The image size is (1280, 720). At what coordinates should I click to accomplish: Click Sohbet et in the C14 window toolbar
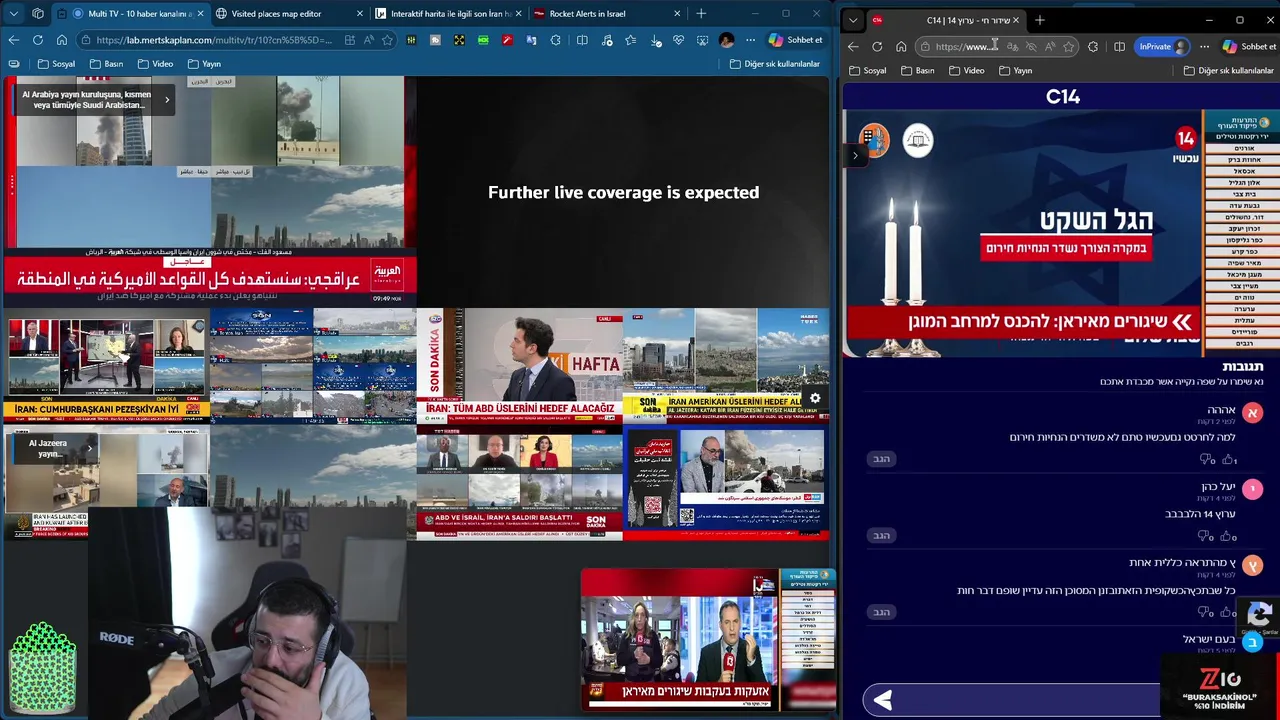1249,46
